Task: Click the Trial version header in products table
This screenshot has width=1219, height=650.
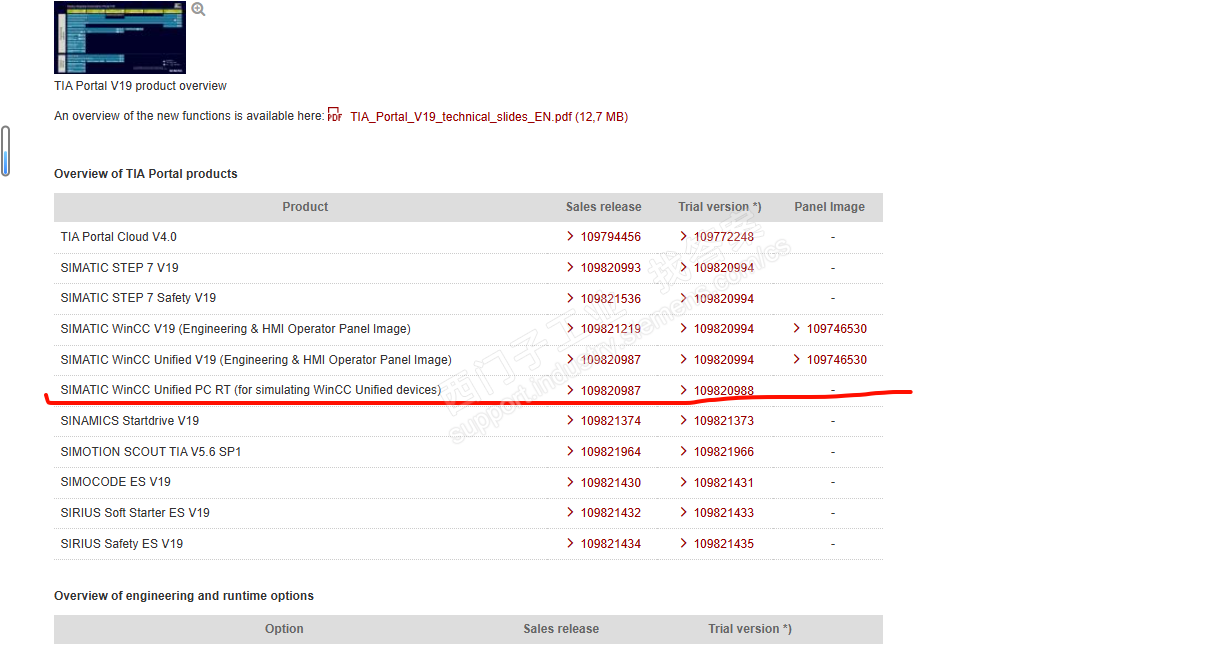Action: tap(720, 207)
